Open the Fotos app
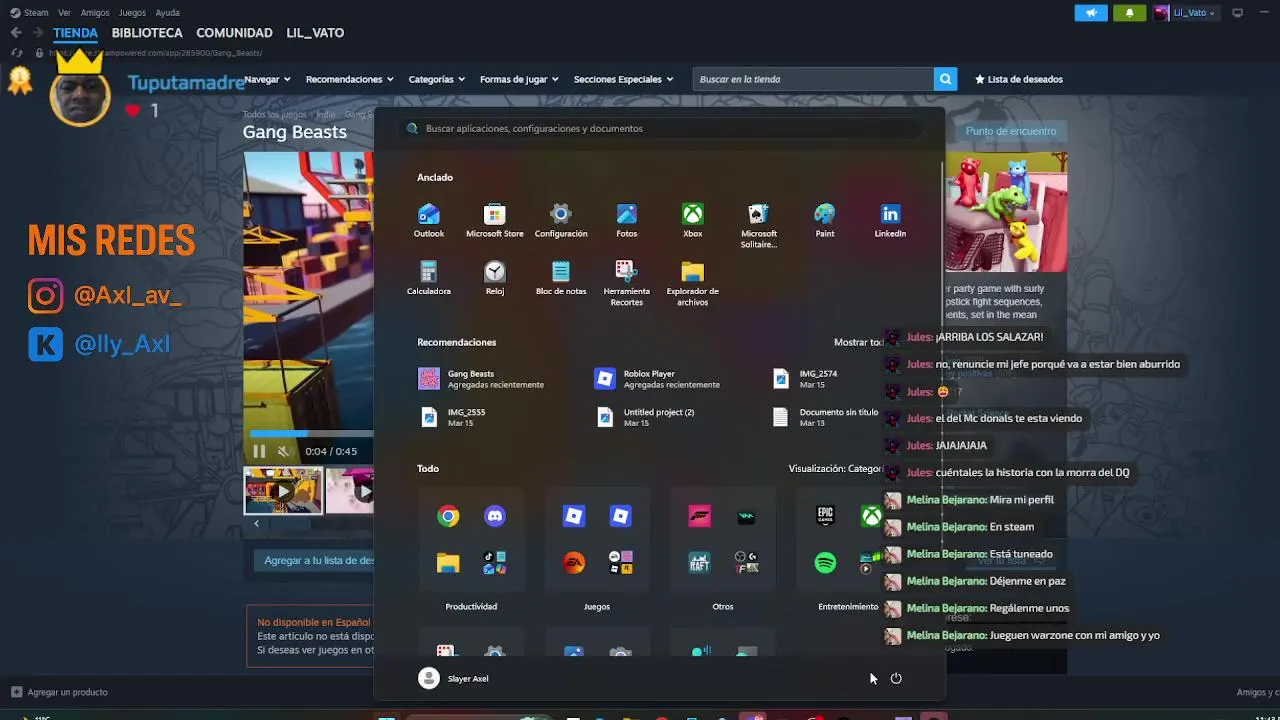 627,221
